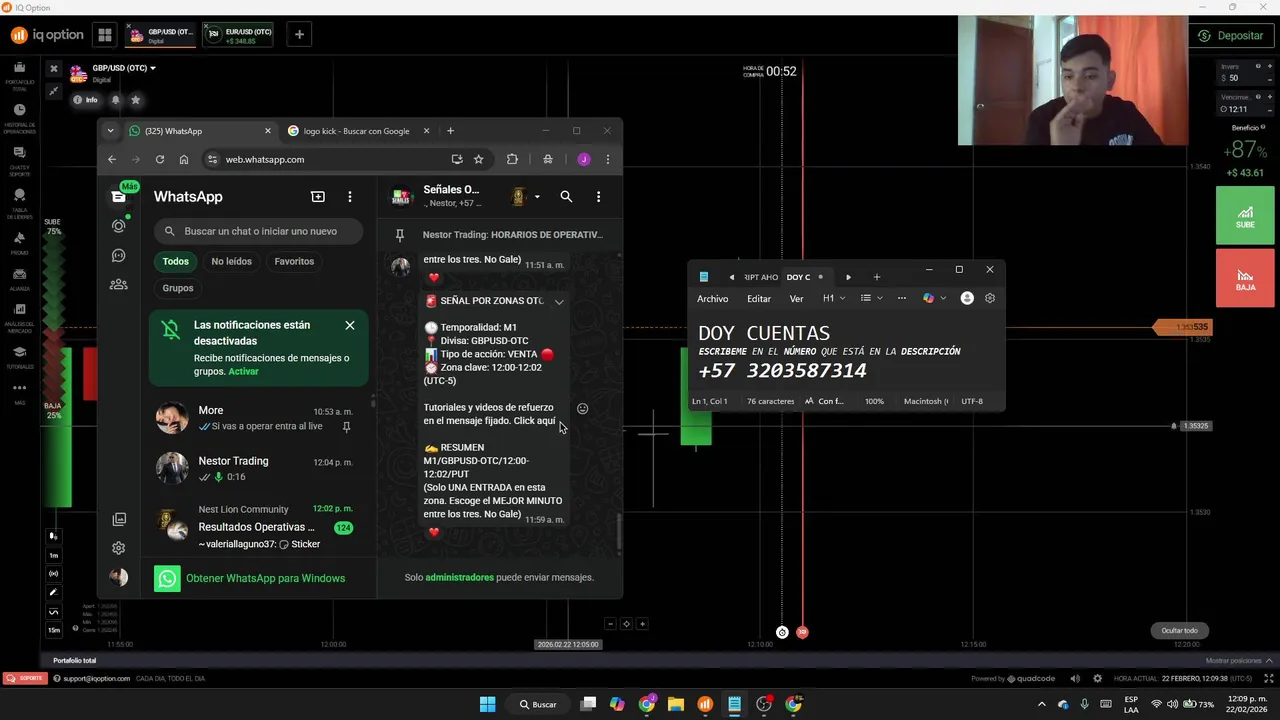The height and width of the screenshot is (720, 1280).
Task: Select the 15m time range button
Action: (53, 630)
